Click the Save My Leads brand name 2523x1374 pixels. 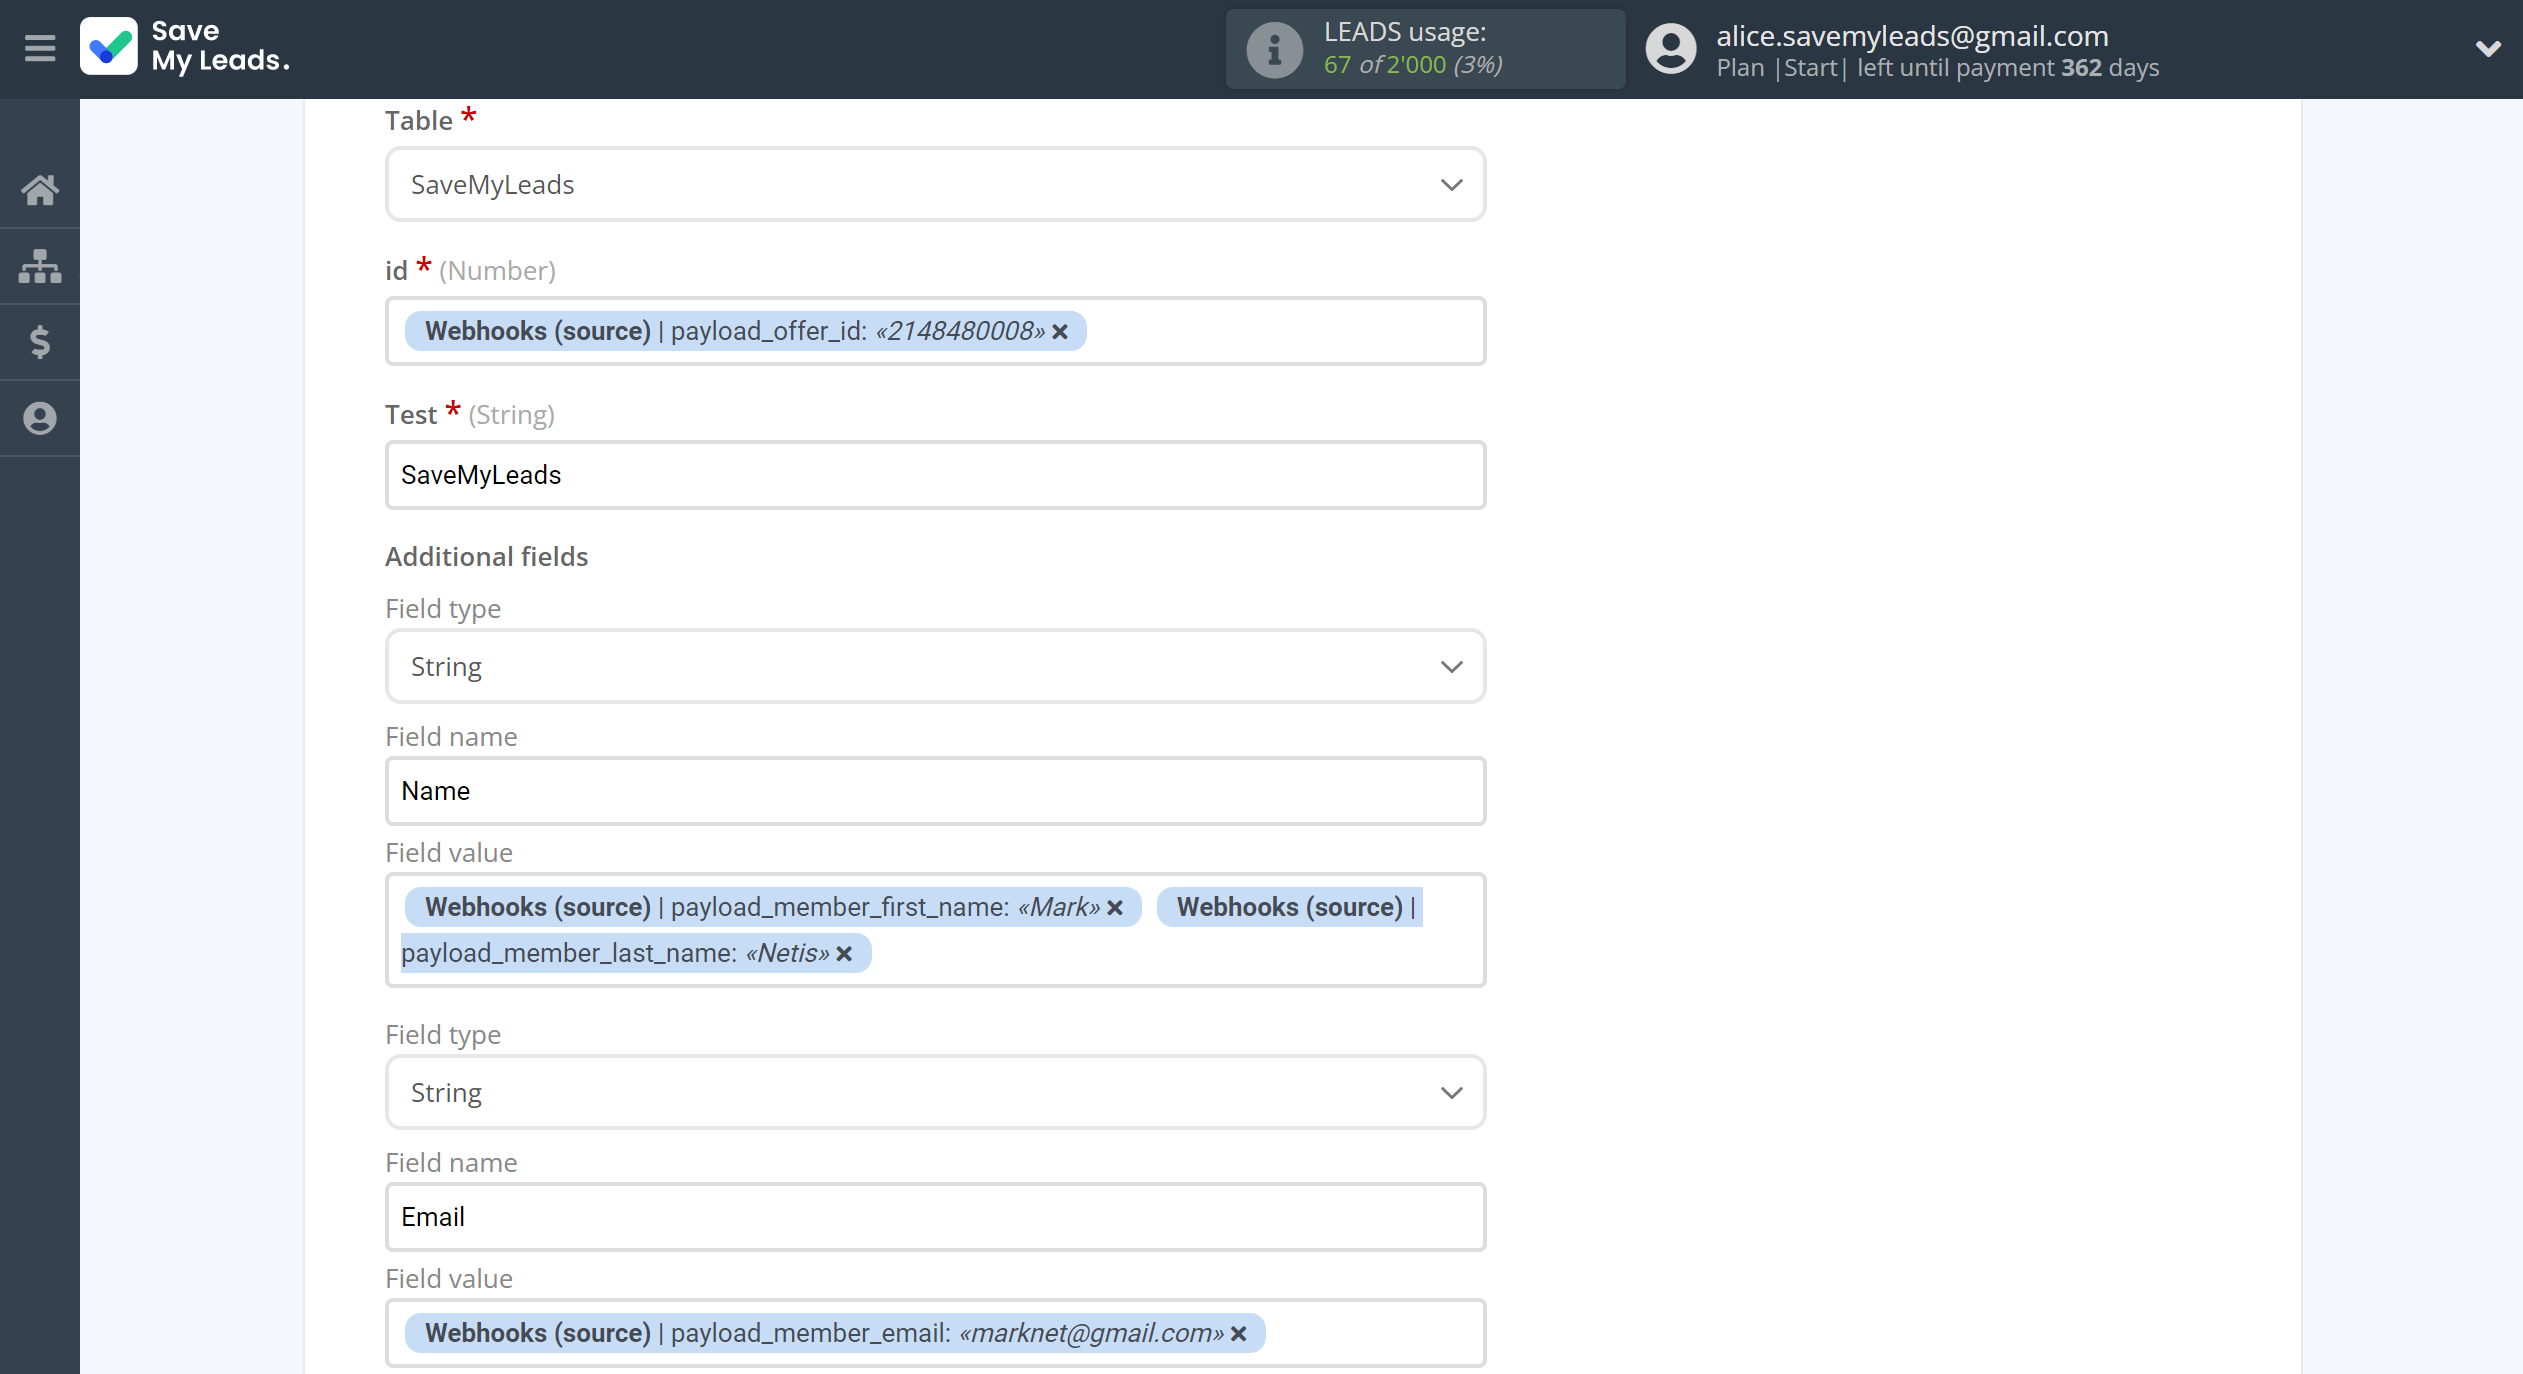coord(220,47)
